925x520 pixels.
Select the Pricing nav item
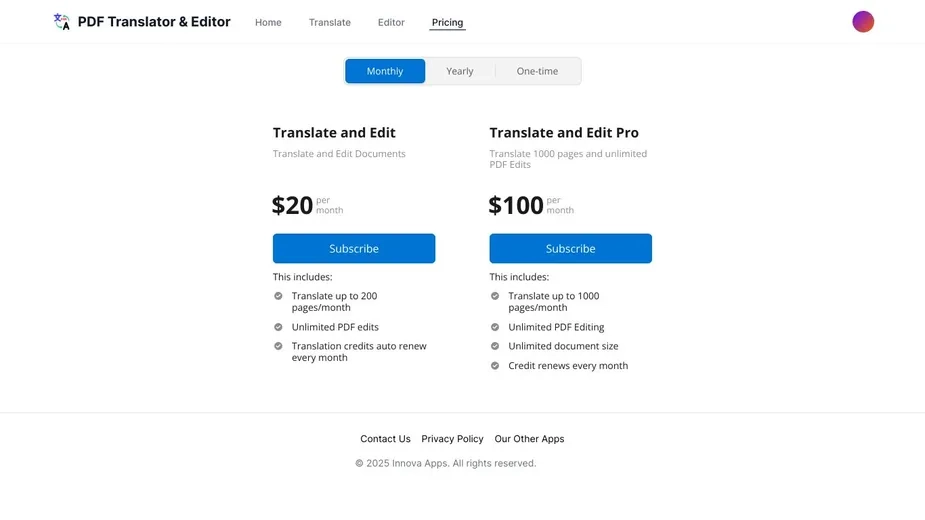tap(447, 22)
